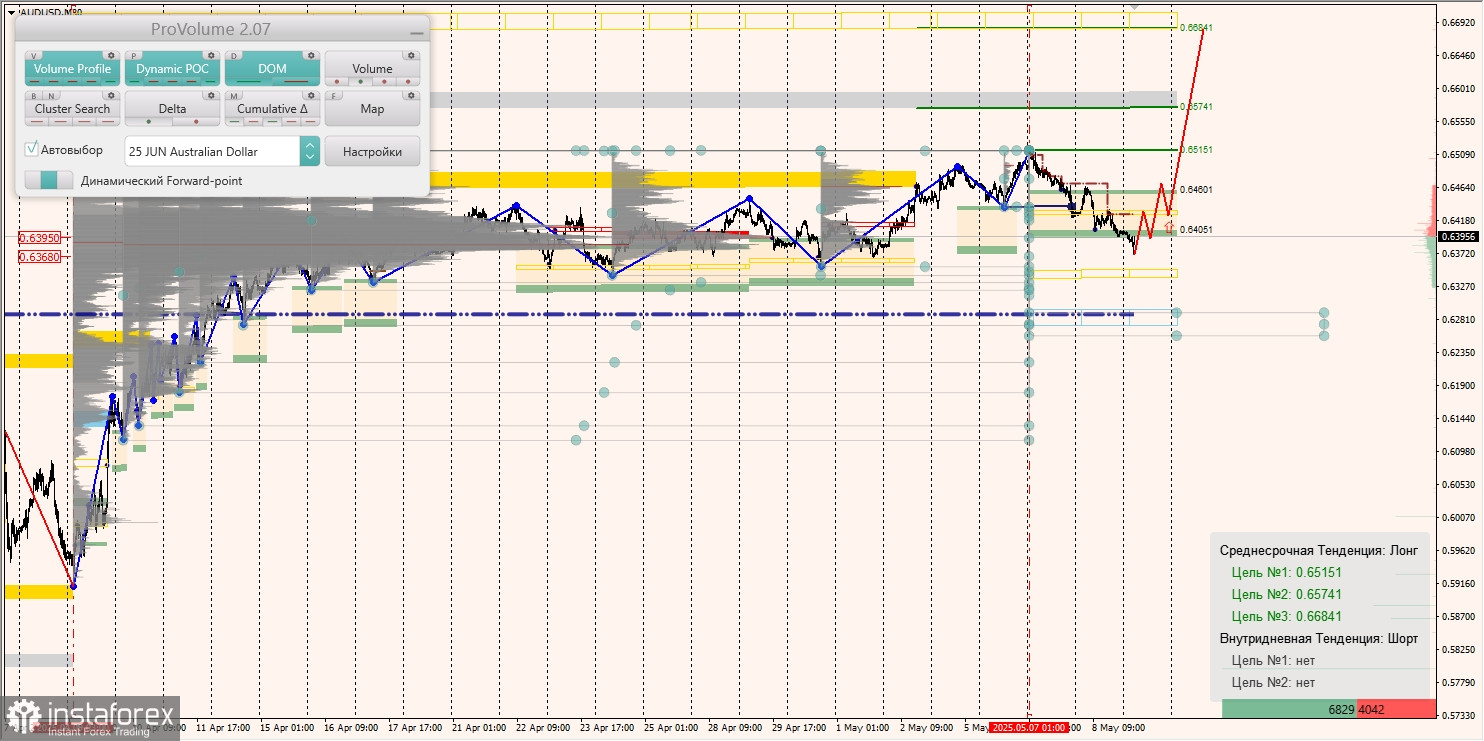Click the 8 May 09:00 time label
This screenshot has width=1484, height=741.
(x=1118, y=728)
